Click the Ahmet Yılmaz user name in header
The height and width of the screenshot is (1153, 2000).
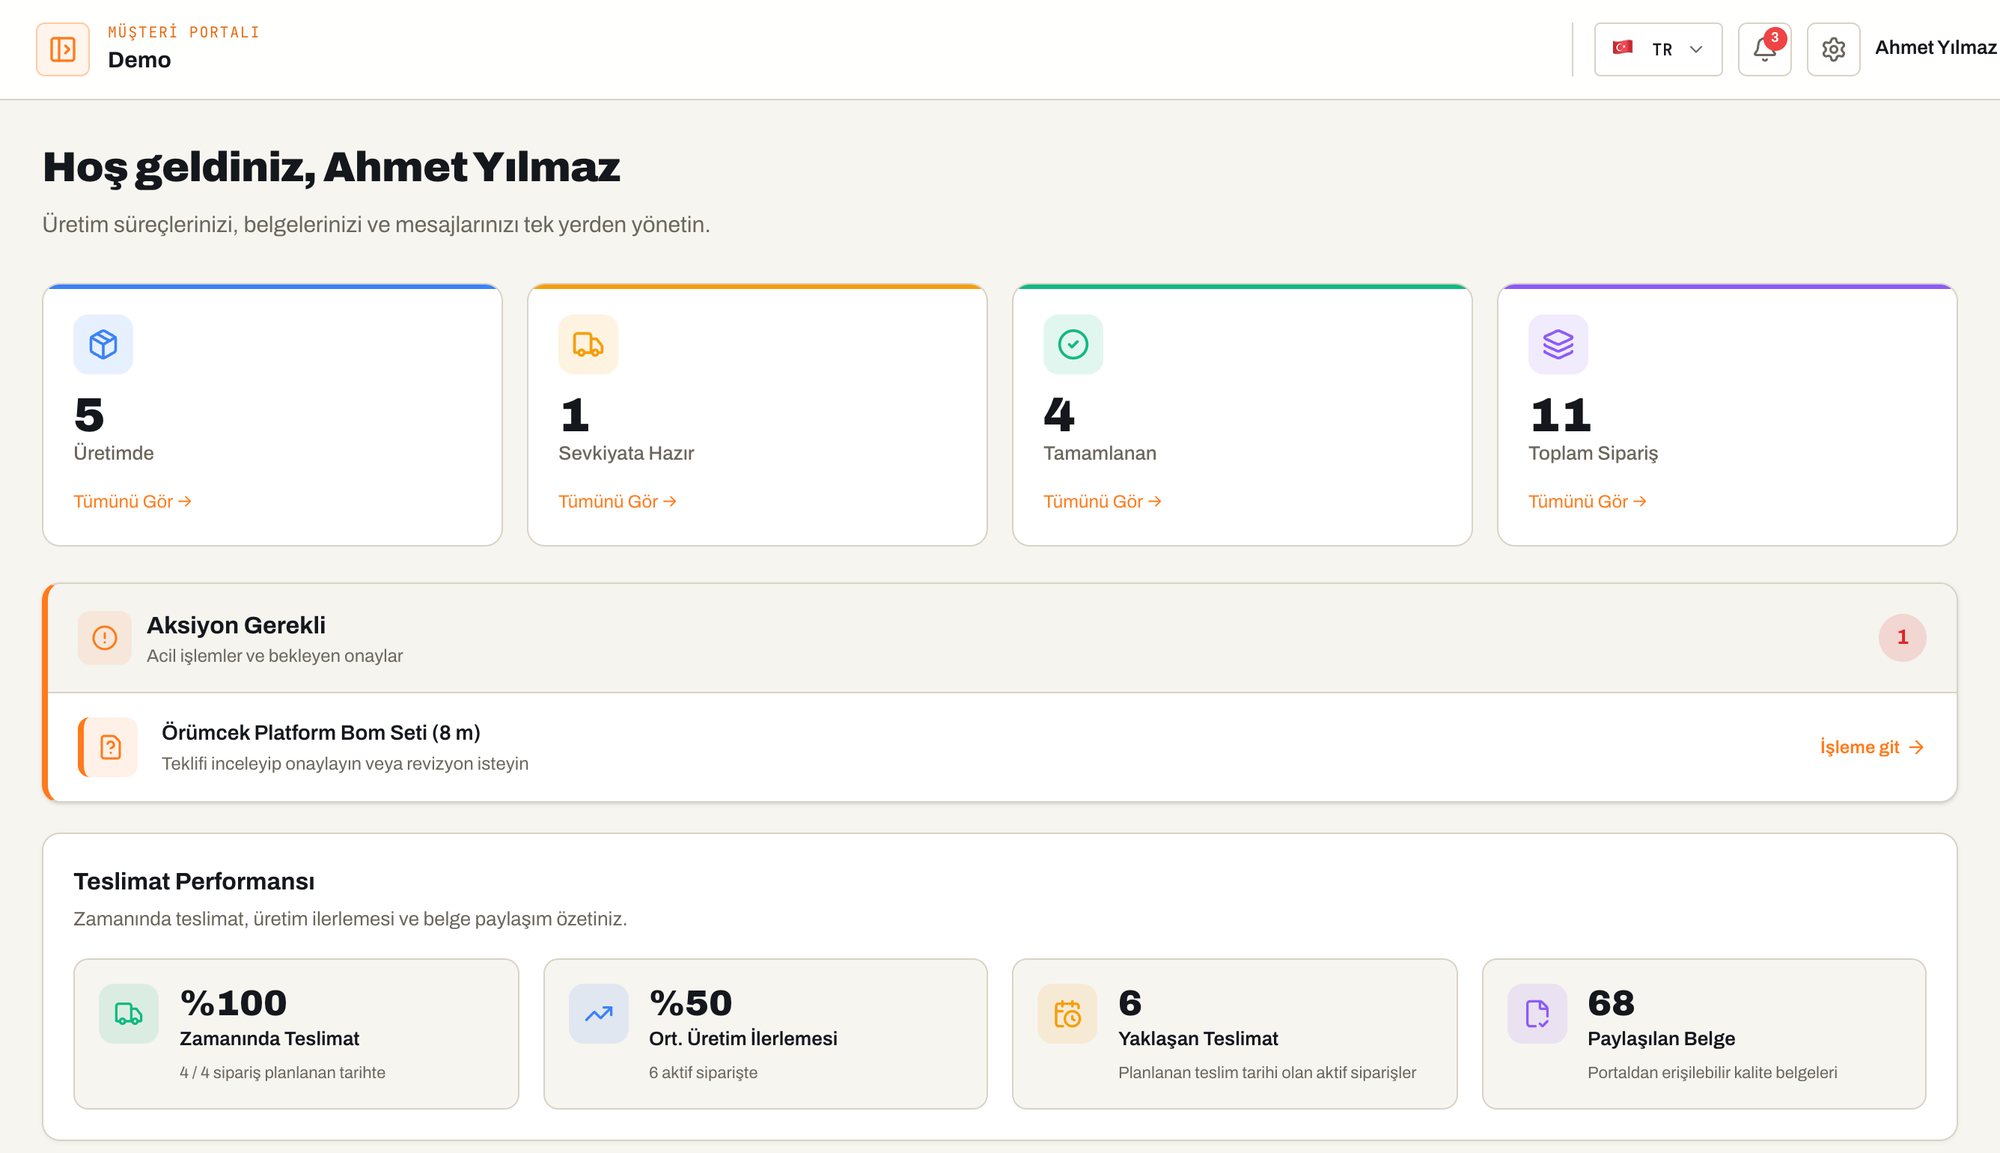tap(1935, 48)
